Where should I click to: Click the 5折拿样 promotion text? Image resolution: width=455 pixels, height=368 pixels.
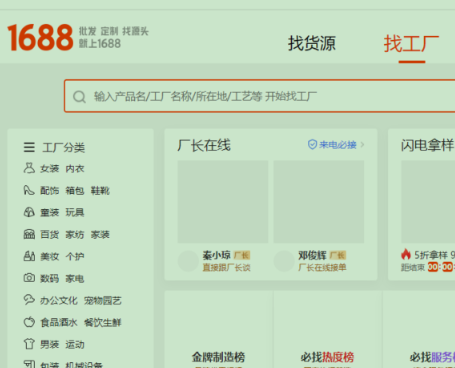pyautogui.click(x=431, y=255)
